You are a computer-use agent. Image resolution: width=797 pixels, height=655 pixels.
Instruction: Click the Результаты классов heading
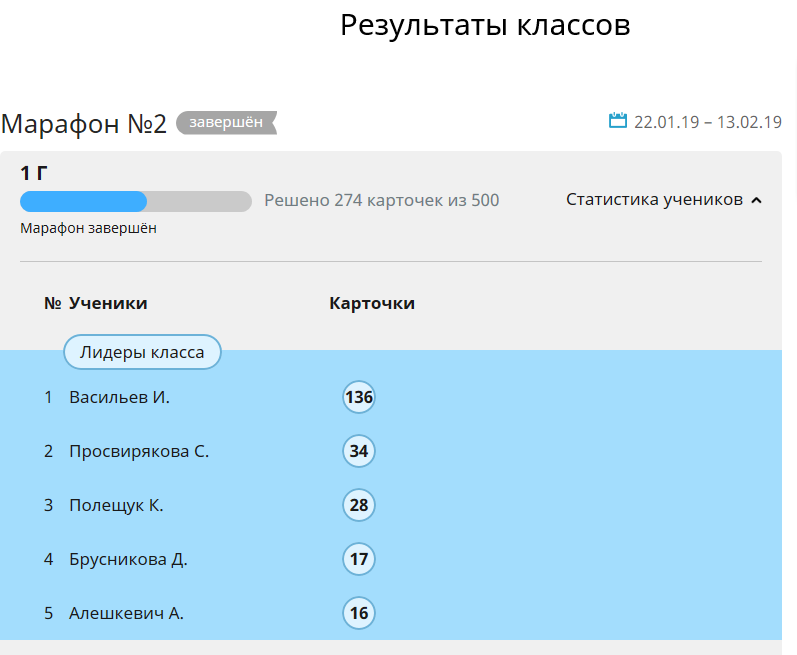tap(485, 25)
